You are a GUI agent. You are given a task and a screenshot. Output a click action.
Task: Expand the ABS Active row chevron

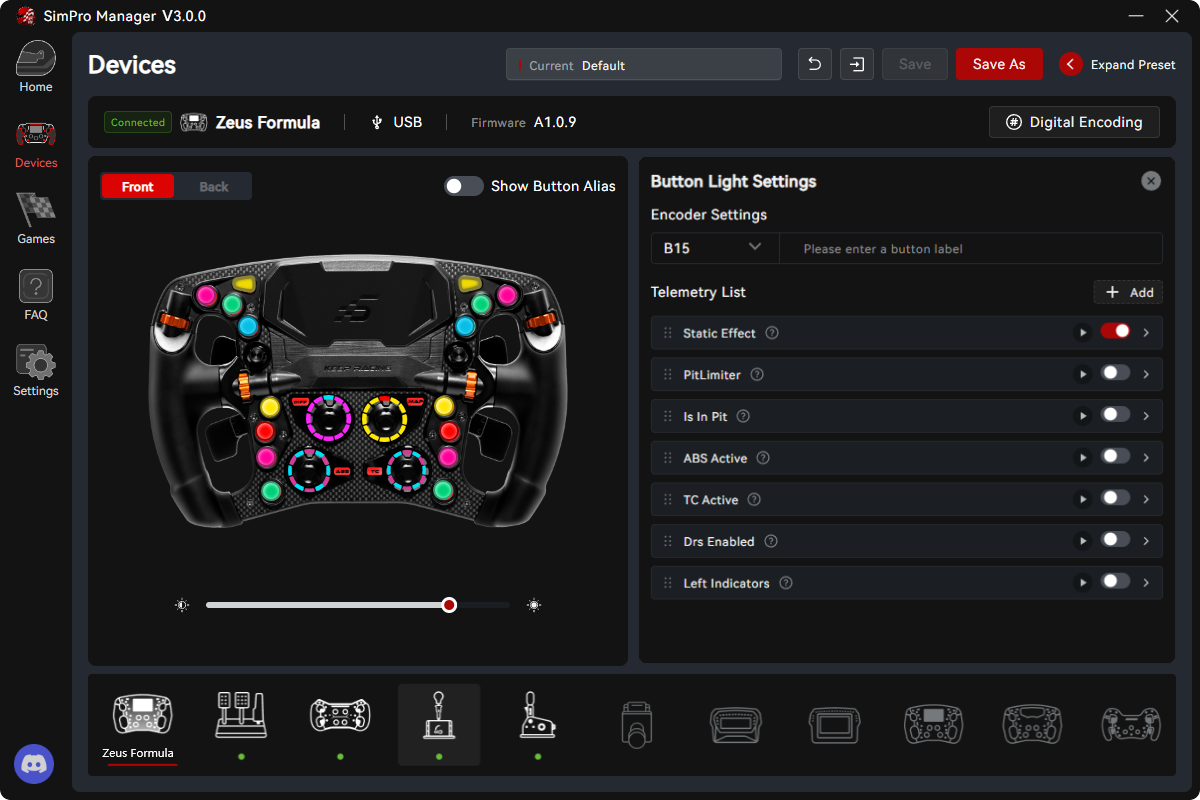click(x=1146, y=458)
